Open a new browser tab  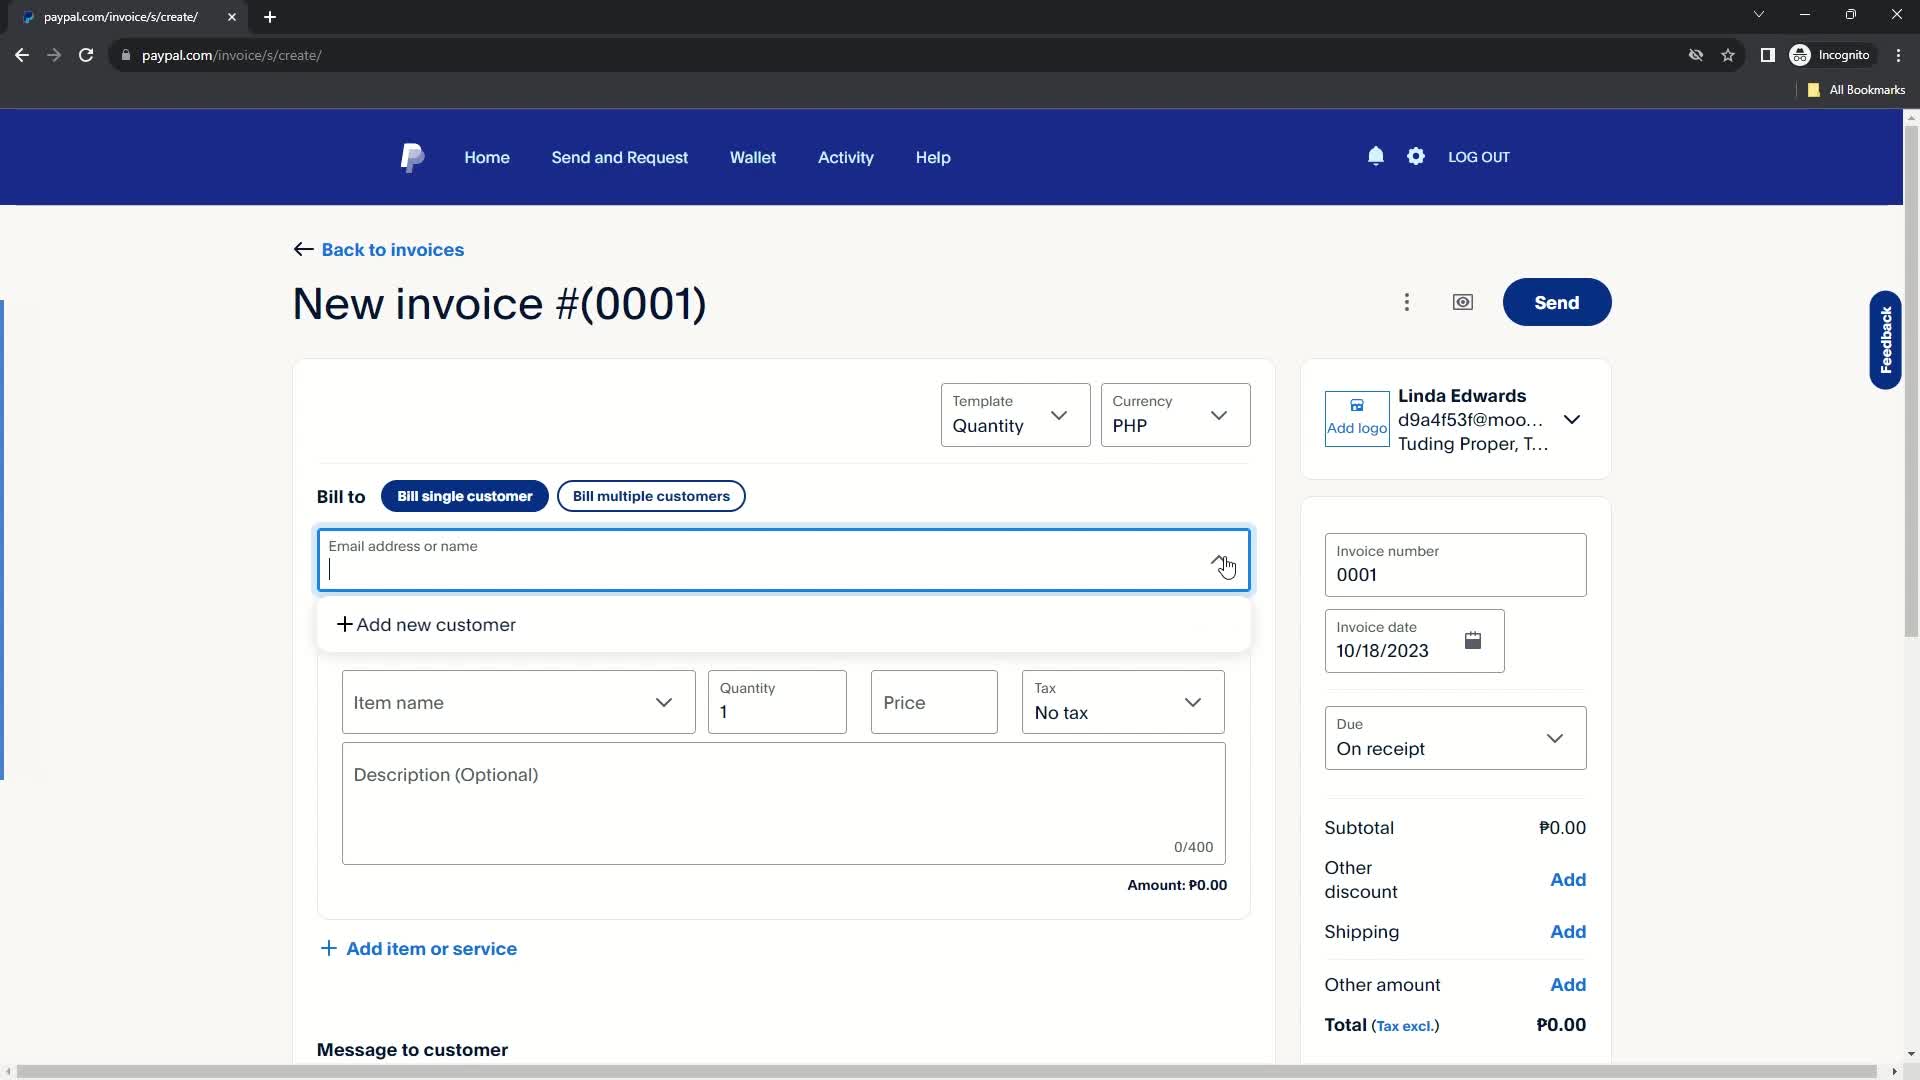tap(270, 17)
